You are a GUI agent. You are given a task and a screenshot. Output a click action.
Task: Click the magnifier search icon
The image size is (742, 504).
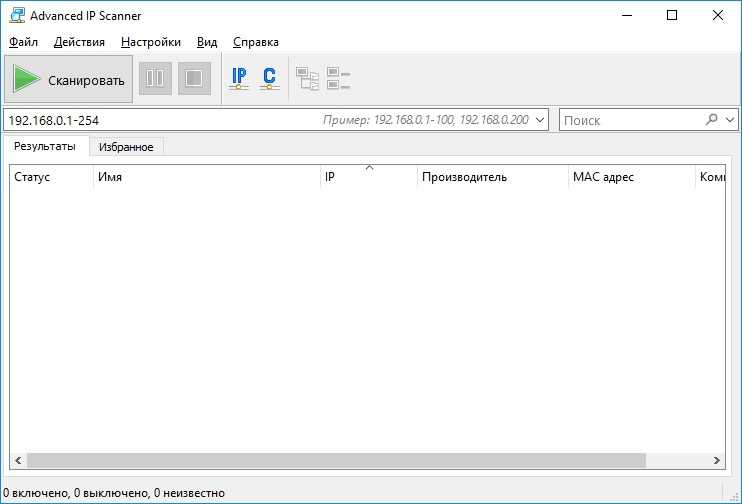click(x=711, y=120)
